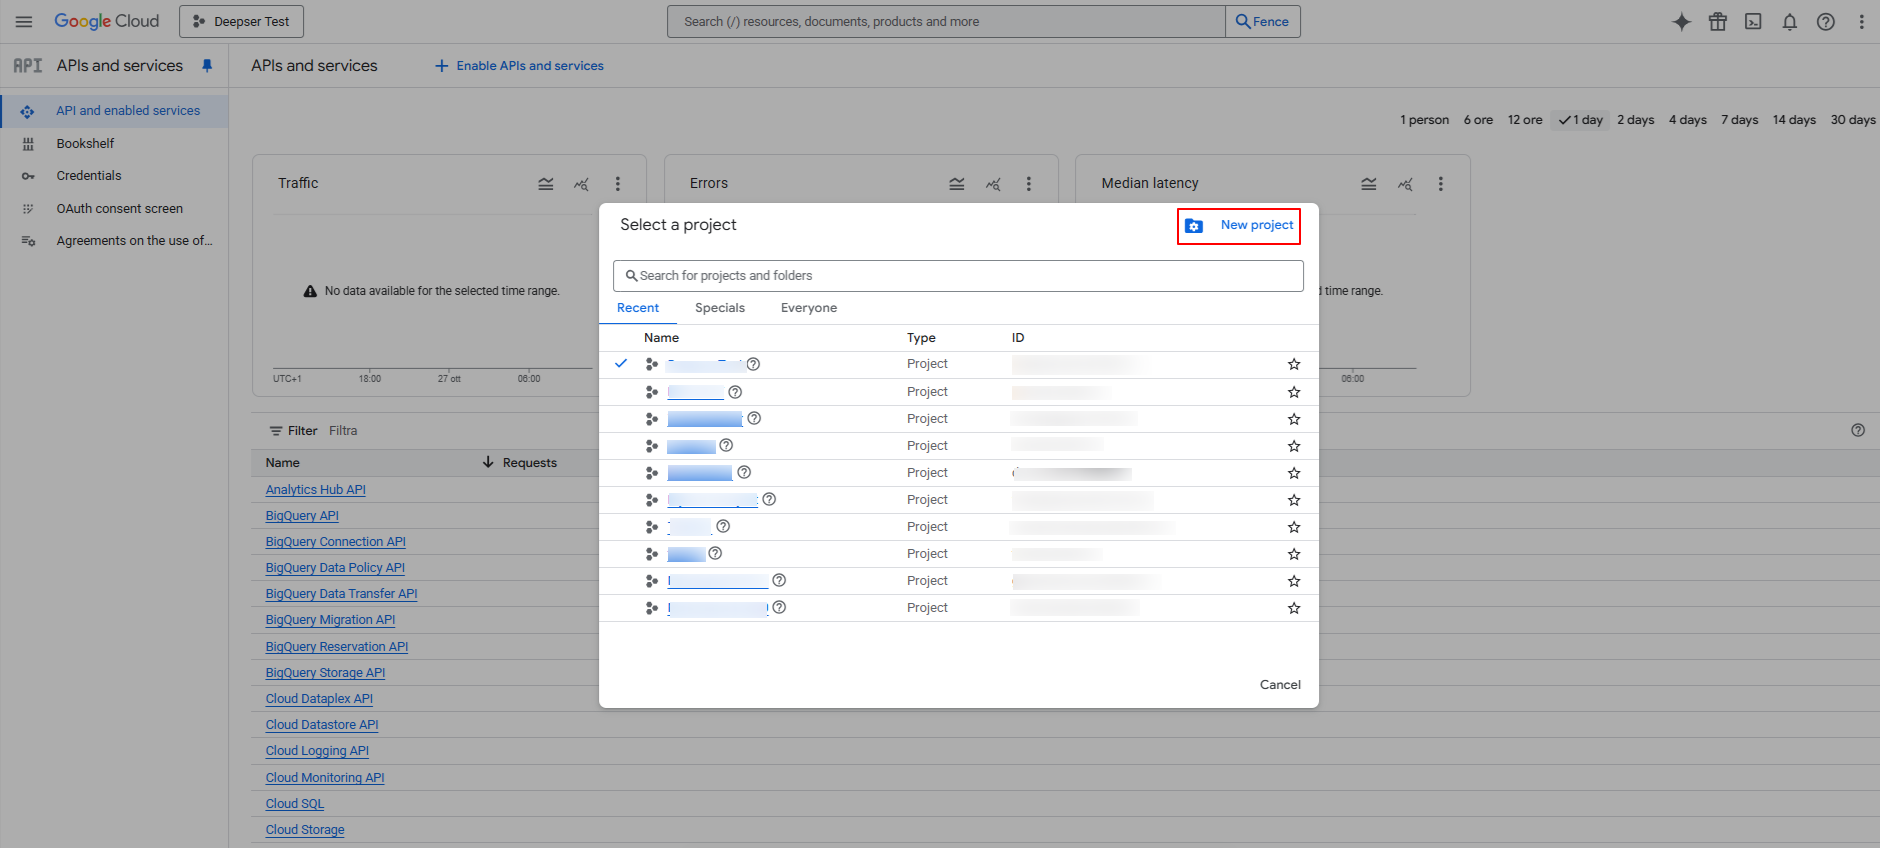Click the Name column header in the dialog
The width and height of the screenshot is (1880, 848).
click(661, 338)
